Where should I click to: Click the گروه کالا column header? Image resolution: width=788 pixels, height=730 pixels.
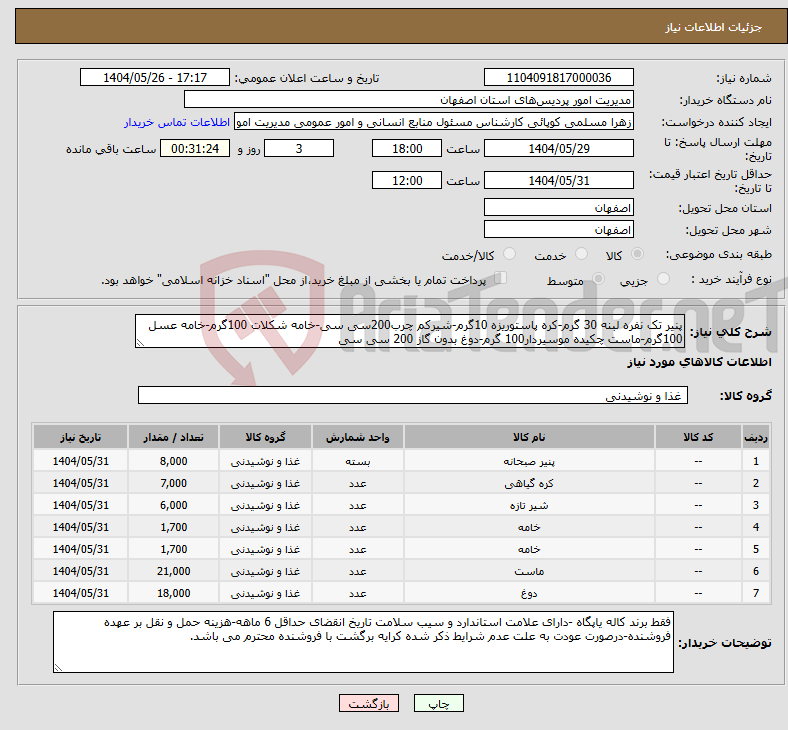(265, 437)
